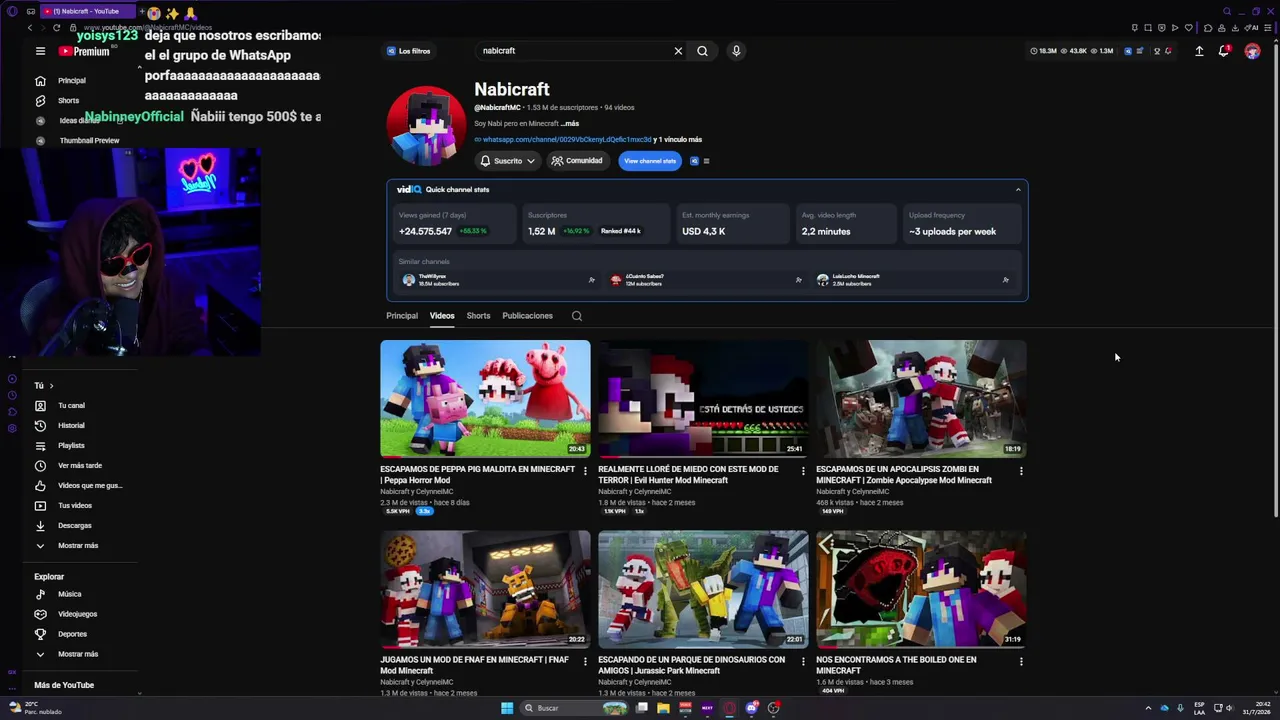Open options for Zombie Apocalypse video
This screenshot has height=720, width=1280.
point(1021,470)
